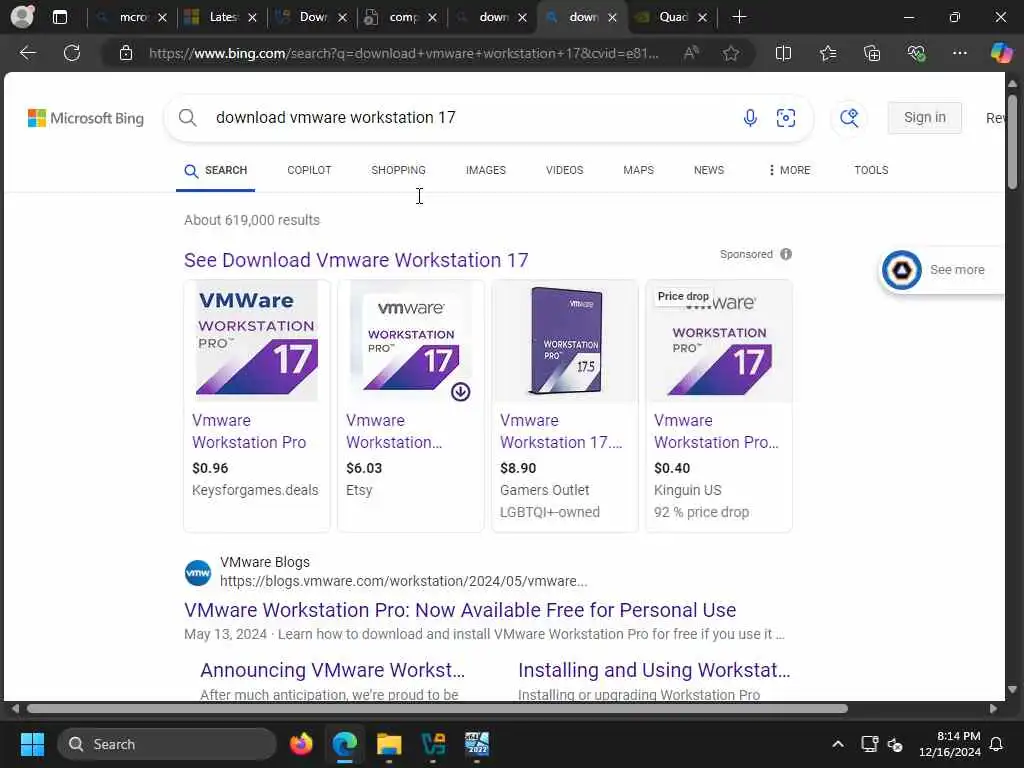
Task: Open Announcing VMware Workst... sublink
Action: [332, 670]
